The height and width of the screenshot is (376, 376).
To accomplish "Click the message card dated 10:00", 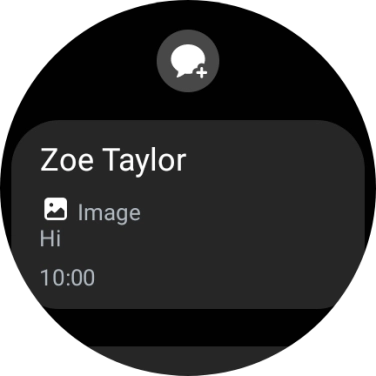I will 188,215.
